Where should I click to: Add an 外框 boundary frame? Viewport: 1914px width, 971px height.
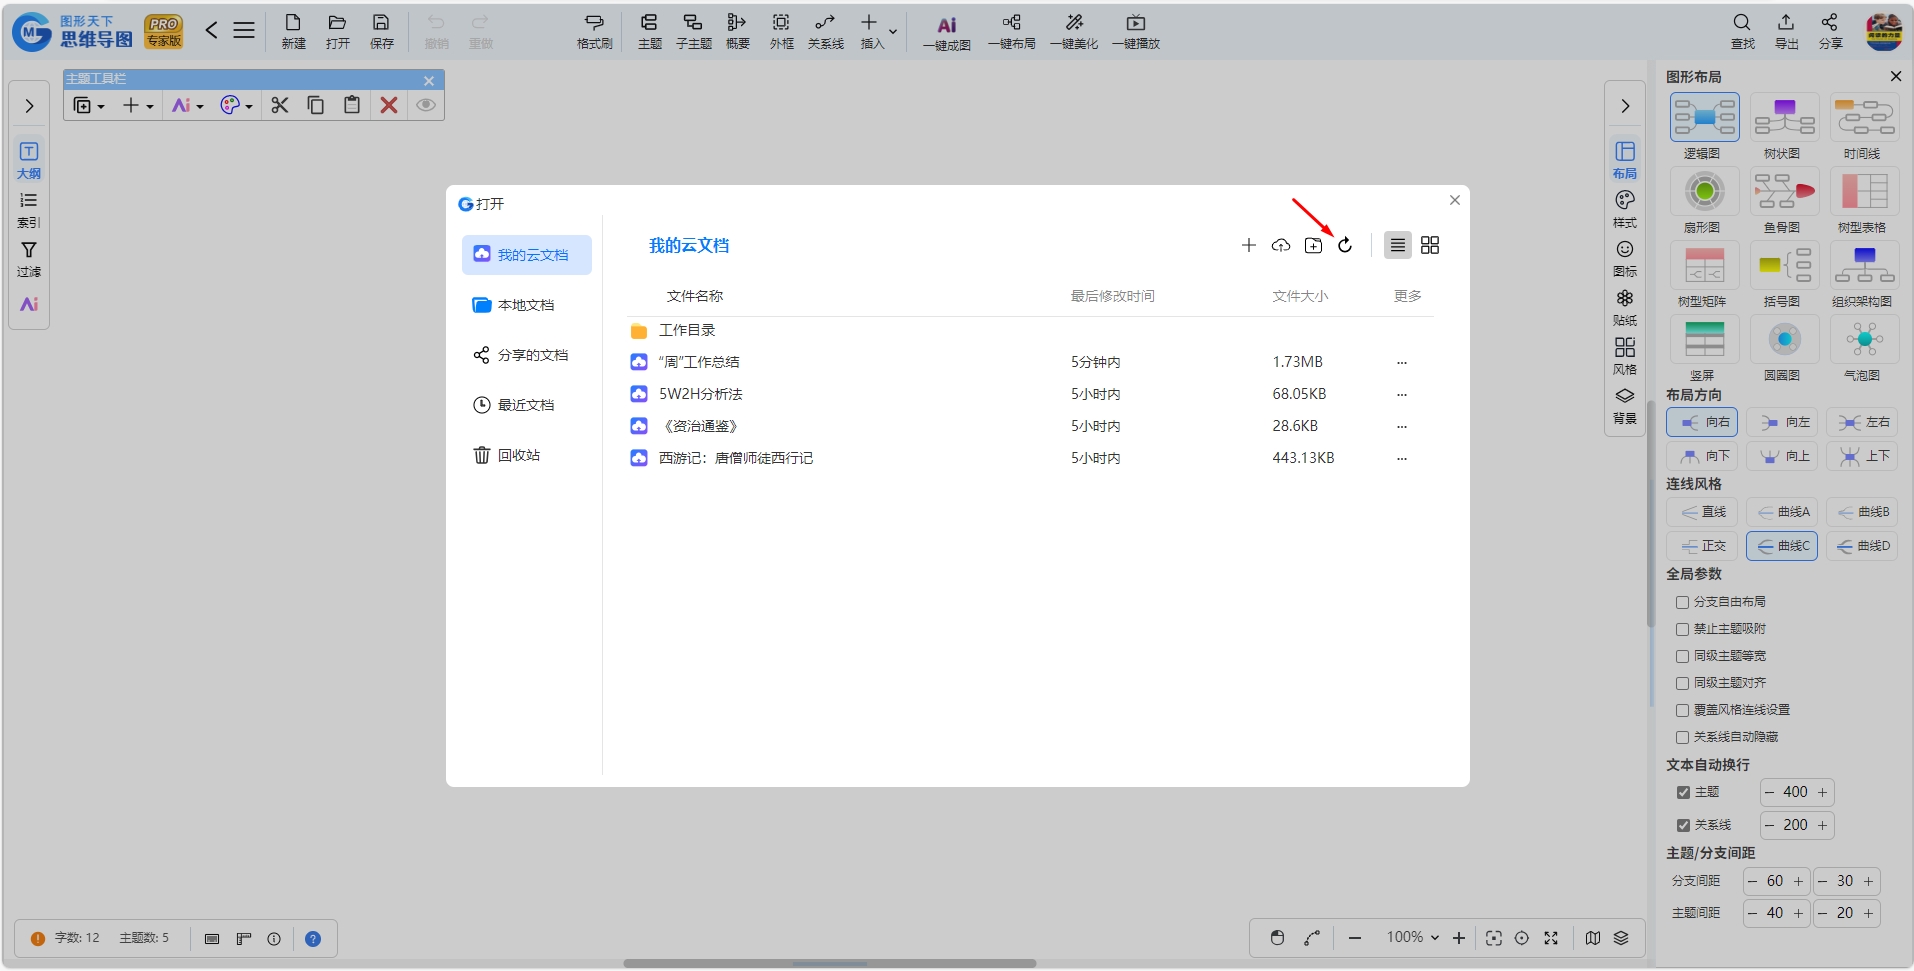point(781,31)
